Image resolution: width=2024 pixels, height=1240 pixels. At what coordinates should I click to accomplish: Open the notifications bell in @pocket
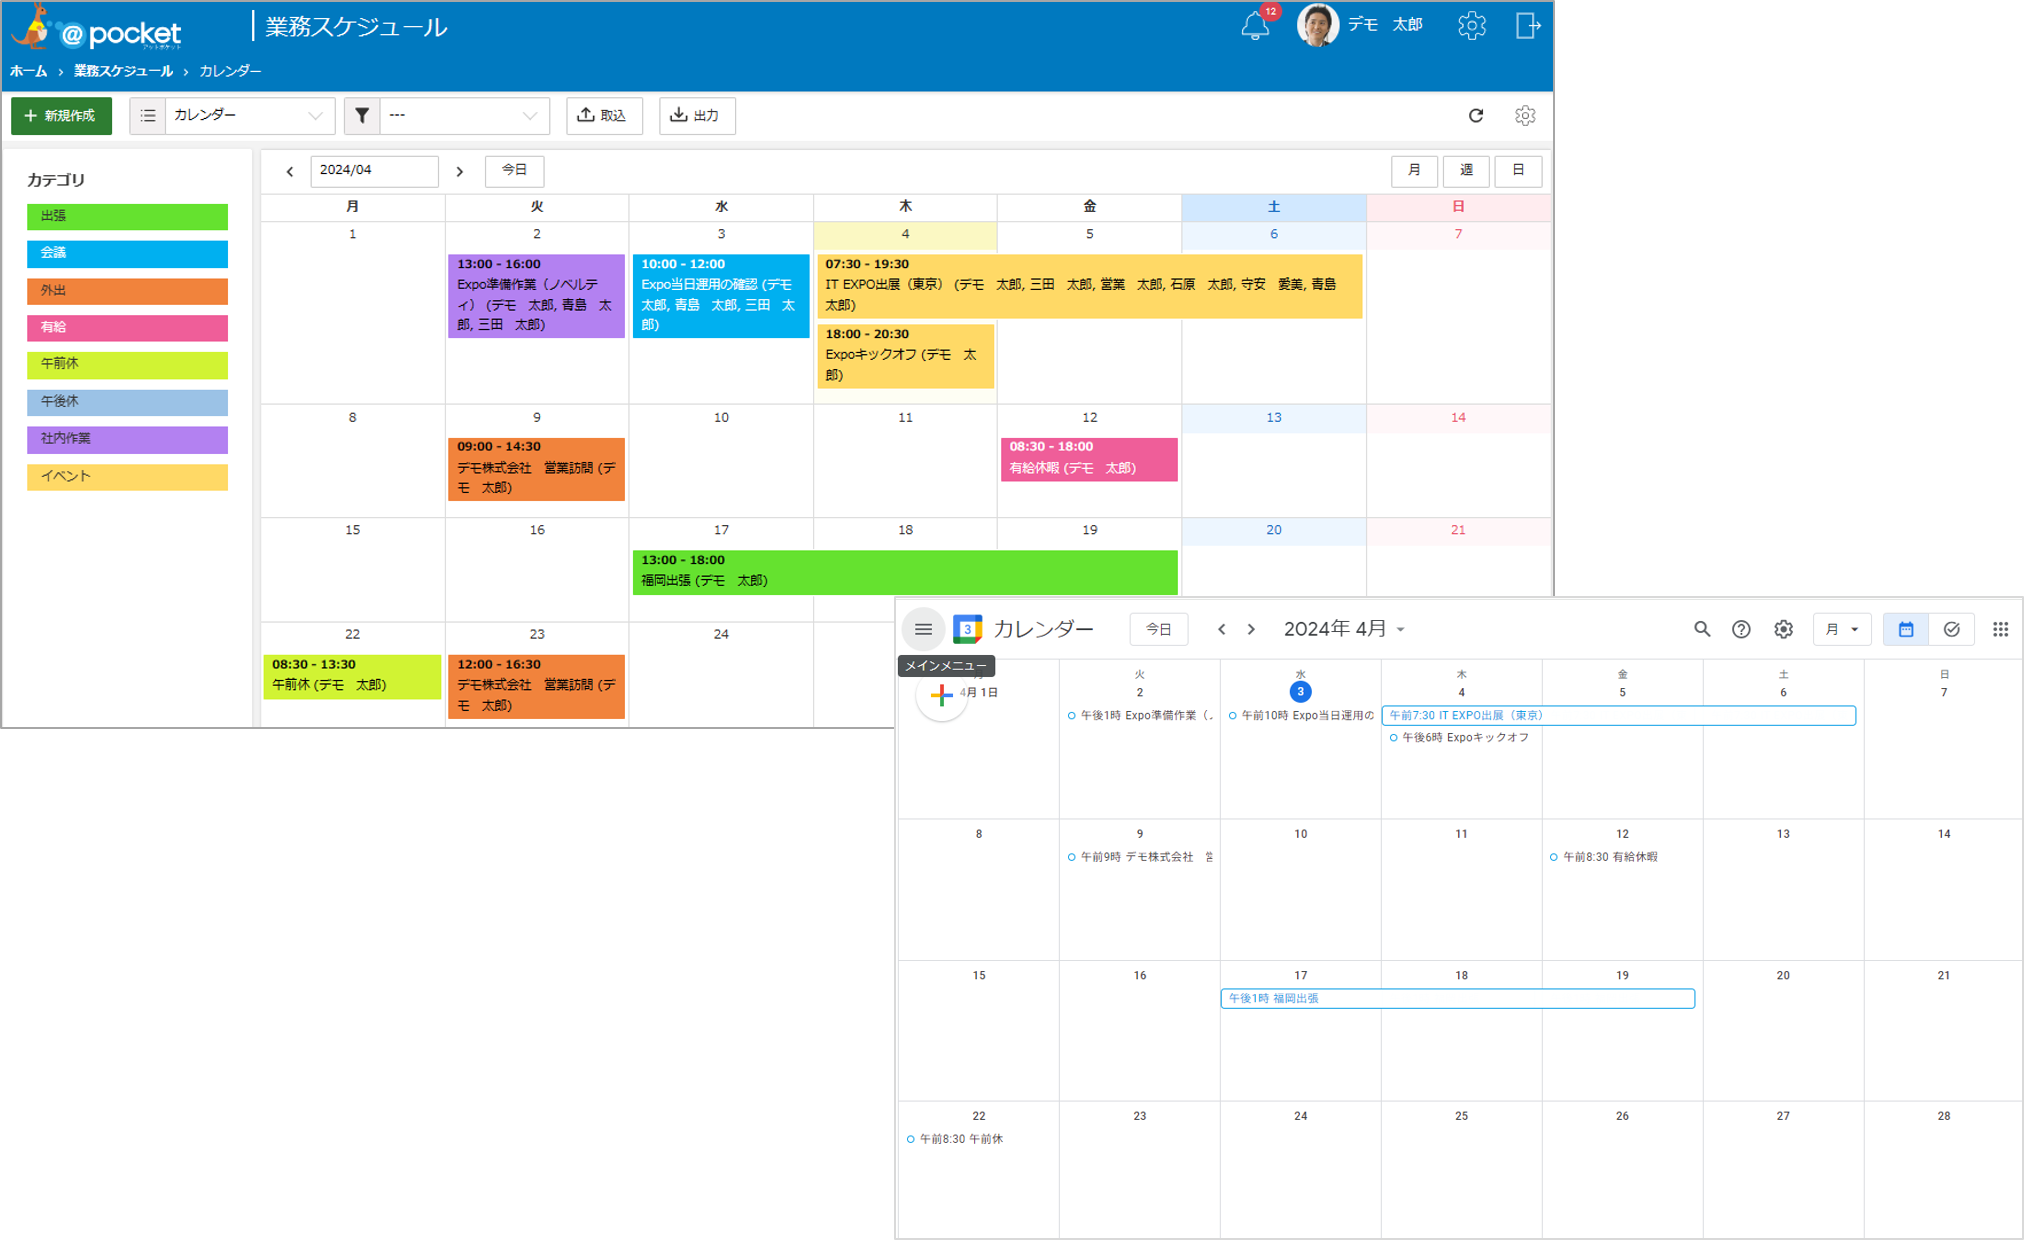coord(1255,25)
